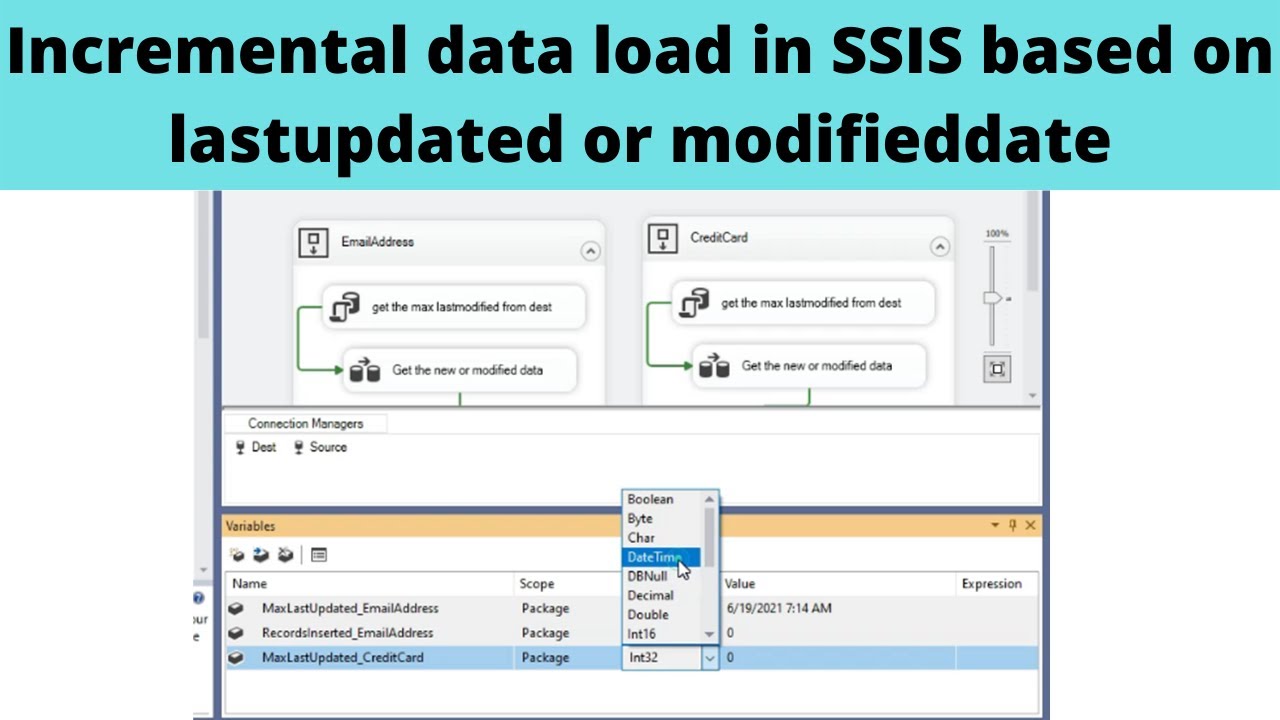Click the RecordsInserted_EmailAddress variable icon
This screenshot has height=720, width=1280.
pyautogui.click(x=236, y=633)
